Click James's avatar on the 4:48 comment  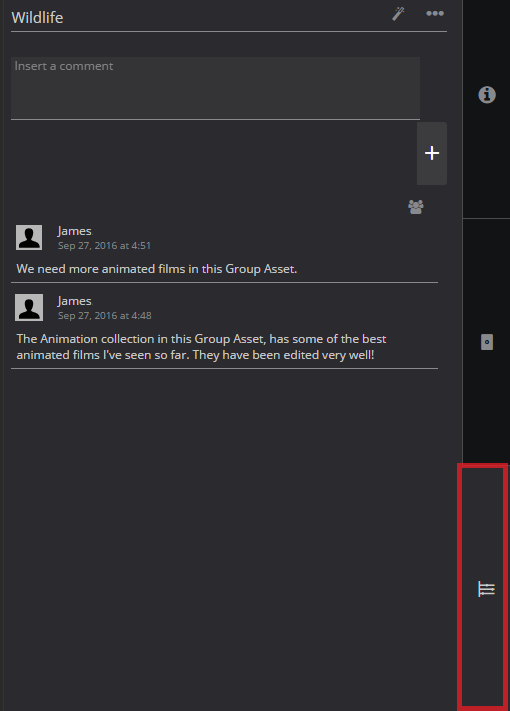(29, 307)
